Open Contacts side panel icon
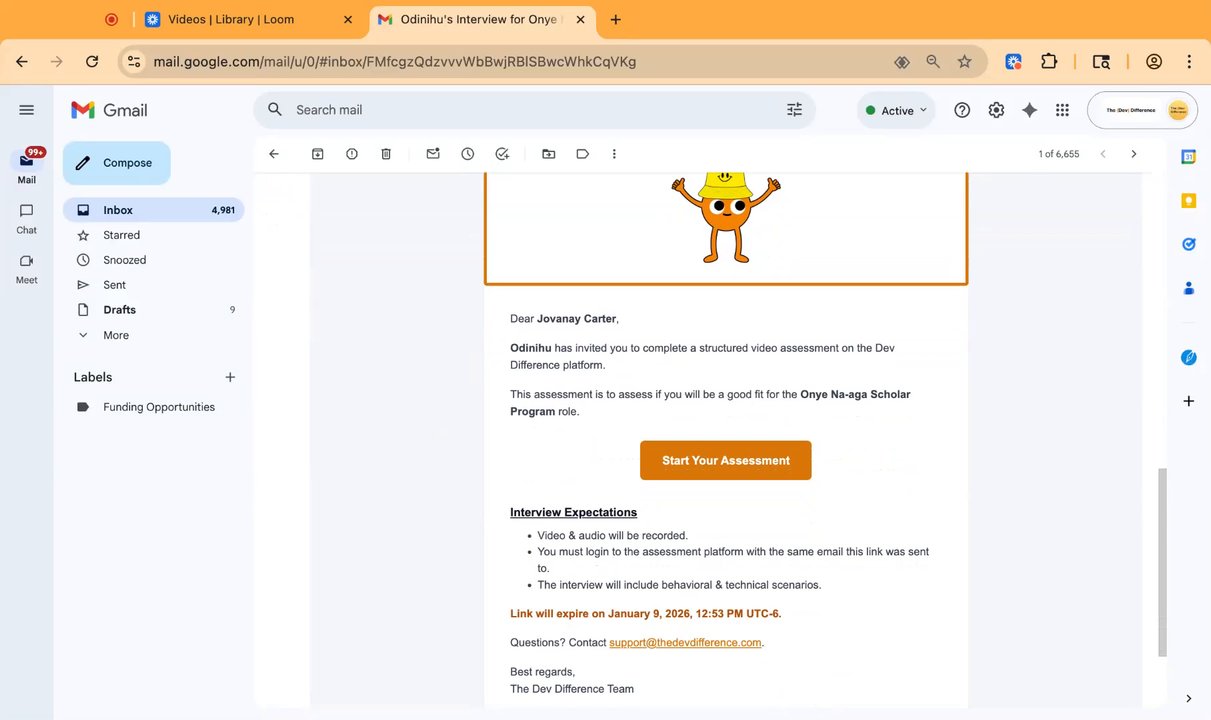The image size is (1211, 720). pyautogui.click(x=1189, y=288)
